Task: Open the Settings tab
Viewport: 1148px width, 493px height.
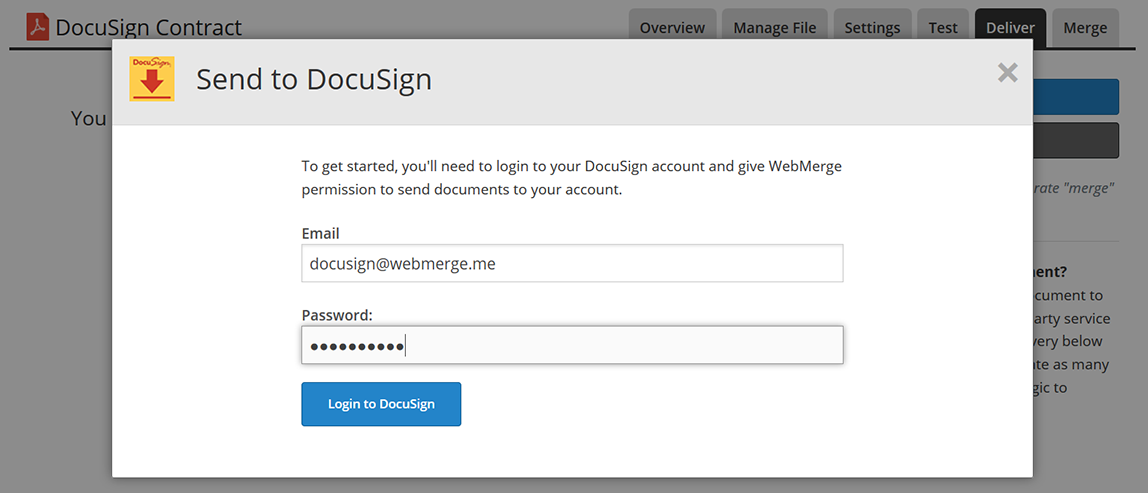Action: click(872, 29)
